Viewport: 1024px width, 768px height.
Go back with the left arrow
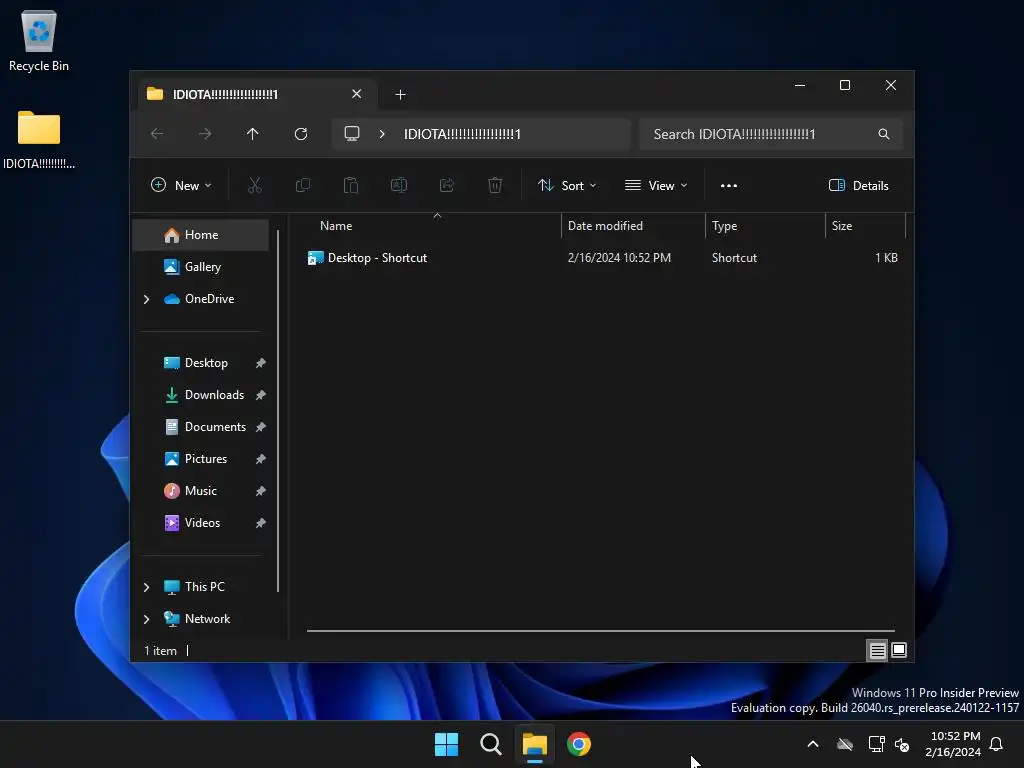[157, 134]
